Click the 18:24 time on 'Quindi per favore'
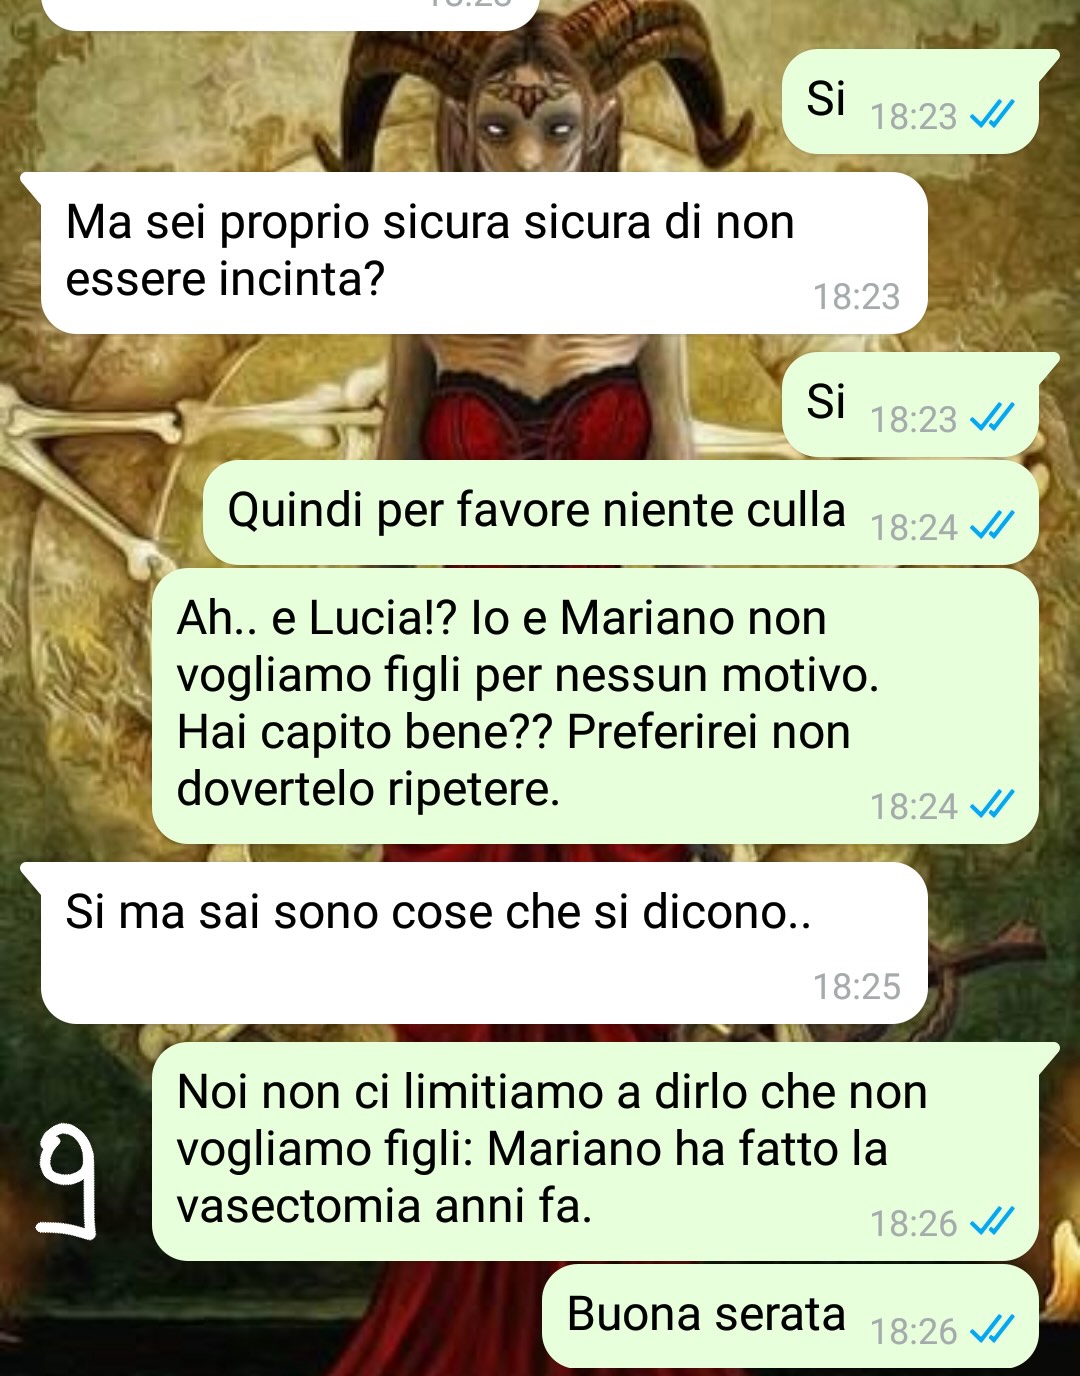Image resolution: width=1080 pixels, height=1376 pixels. point(913,527)
